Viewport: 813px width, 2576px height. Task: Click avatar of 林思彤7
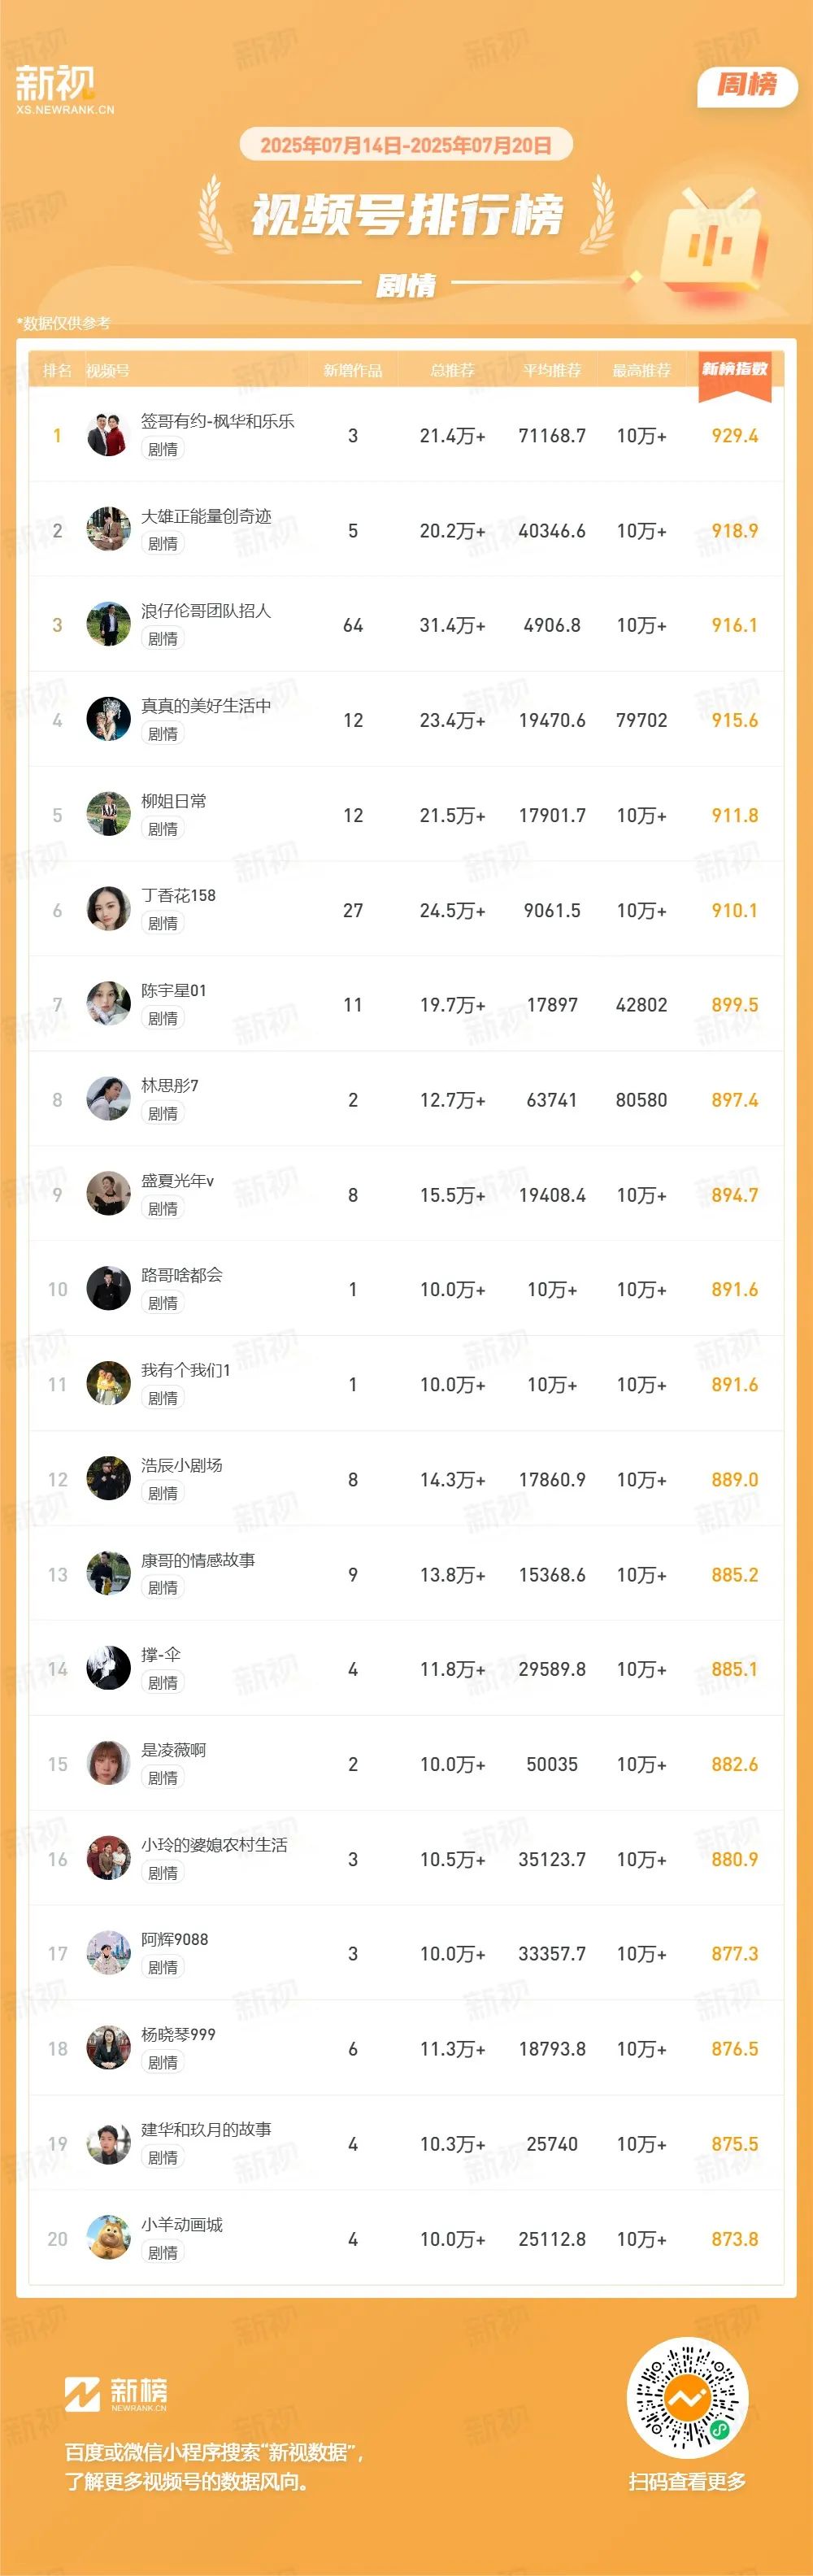click(x=108, y=1099)
